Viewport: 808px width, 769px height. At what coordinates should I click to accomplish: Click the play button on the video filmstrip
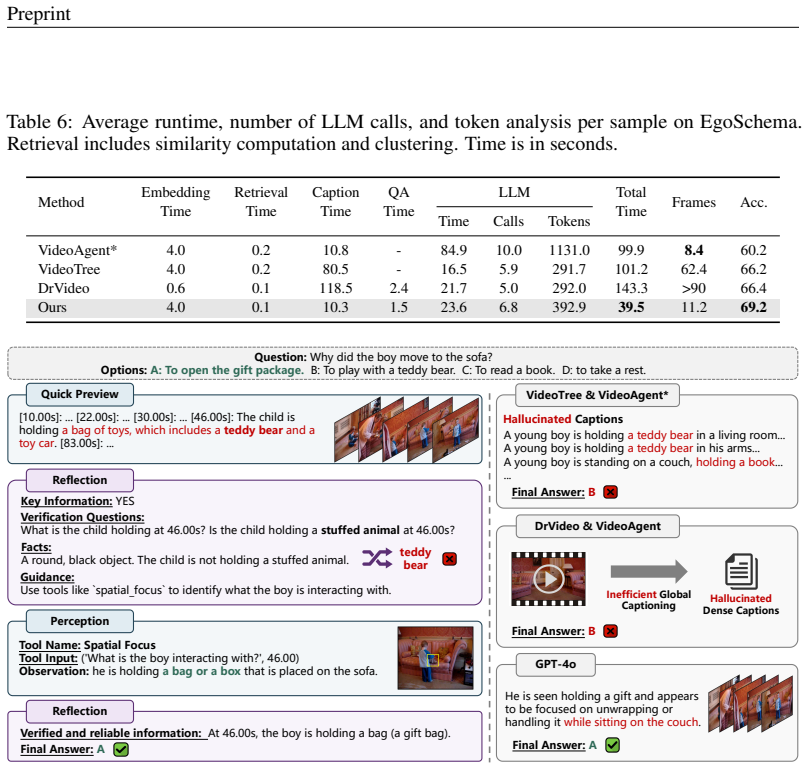point(548,579)
